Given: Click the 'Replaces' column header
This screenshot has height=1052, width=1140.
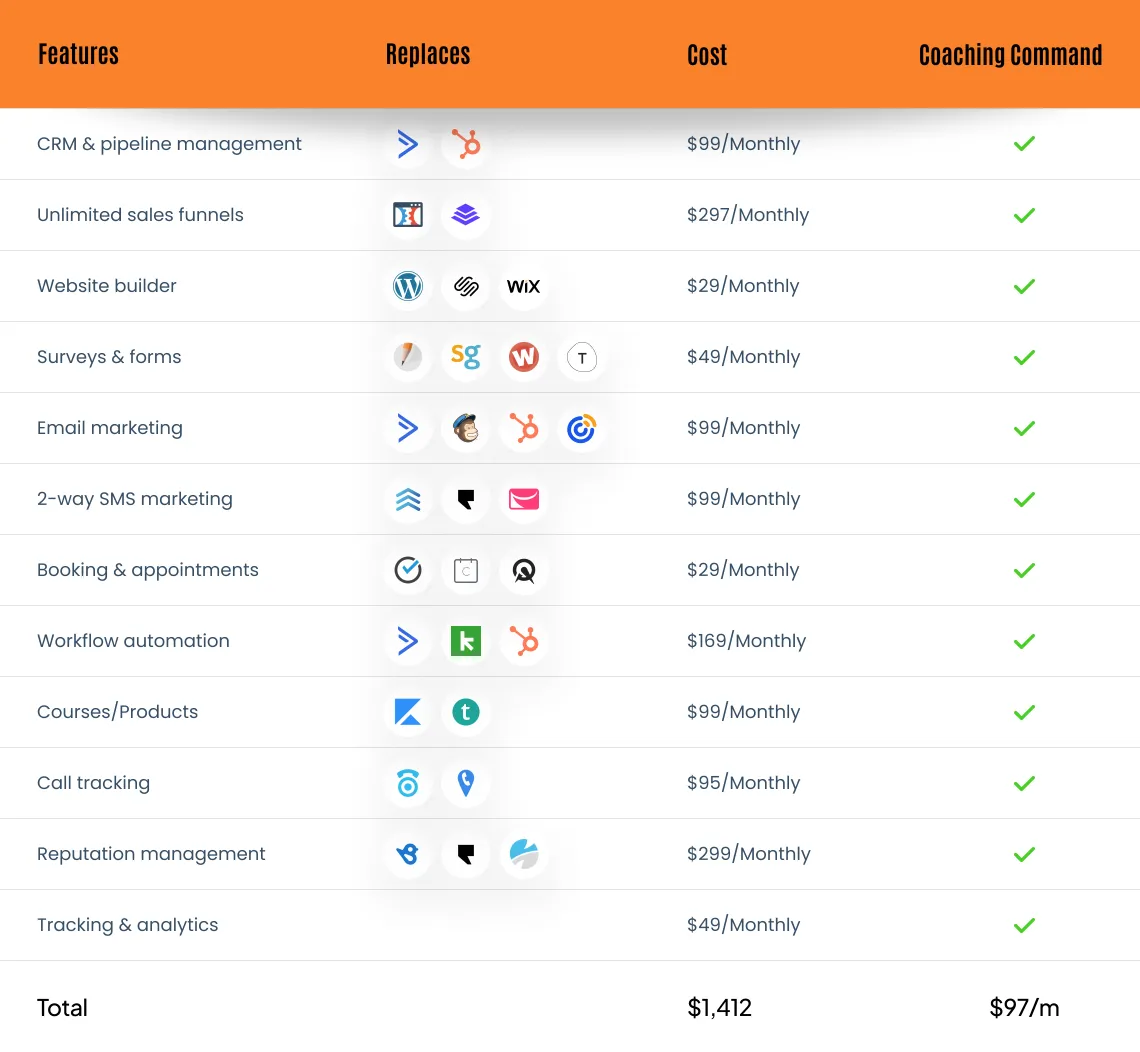Looking at the screenshot, I should click(x=428, y=55).
